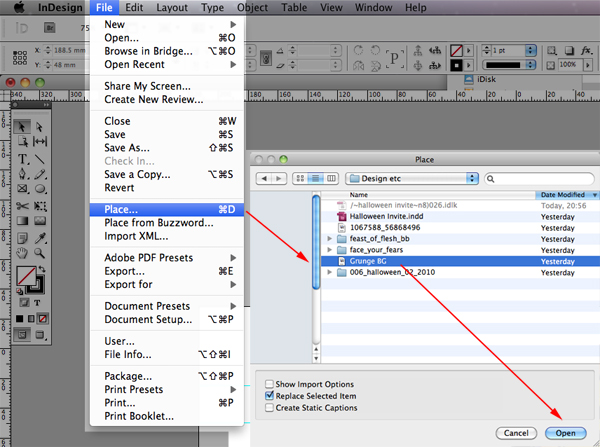This screenshot has height=447, width=600.
Task: Select the Note tool
Action: [22, 238]
